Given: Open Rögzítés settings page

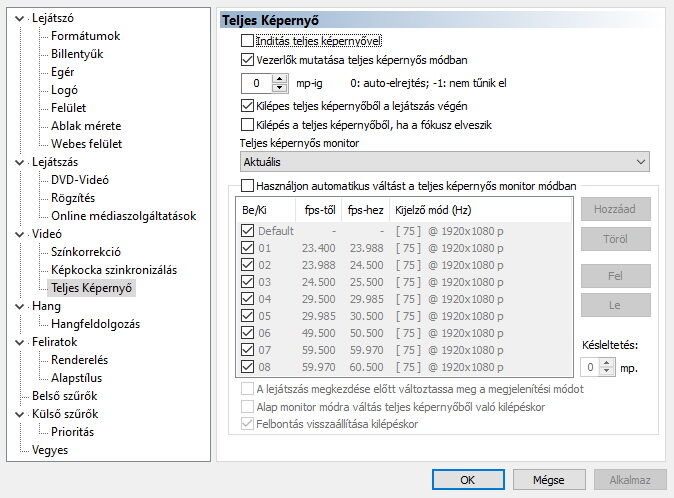Looking at the screenshot, I should [x=73, y=198].
